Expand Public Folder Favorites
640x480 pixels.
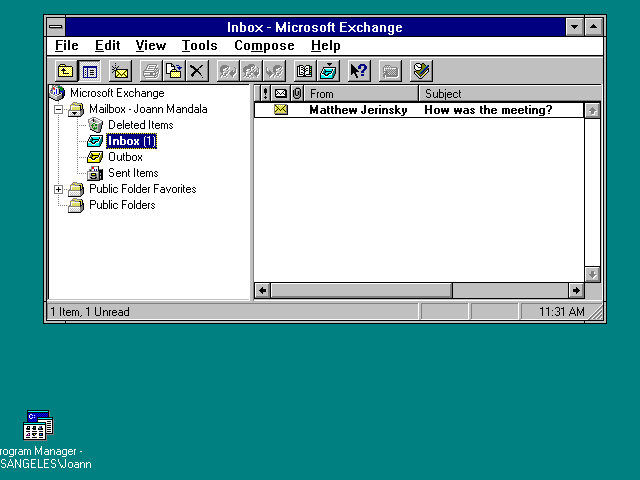[58, 189]
